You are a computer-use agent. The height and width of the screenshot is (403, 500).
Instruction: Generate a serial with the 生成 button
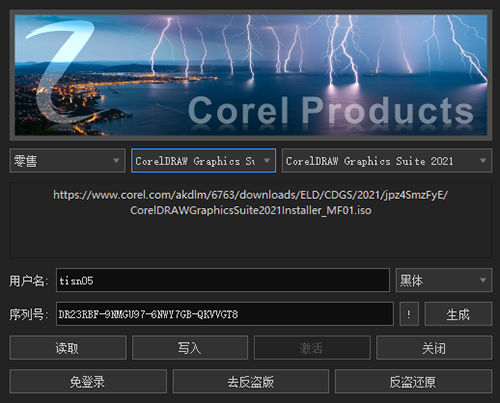pyautogui.click(x=458, y=314)
